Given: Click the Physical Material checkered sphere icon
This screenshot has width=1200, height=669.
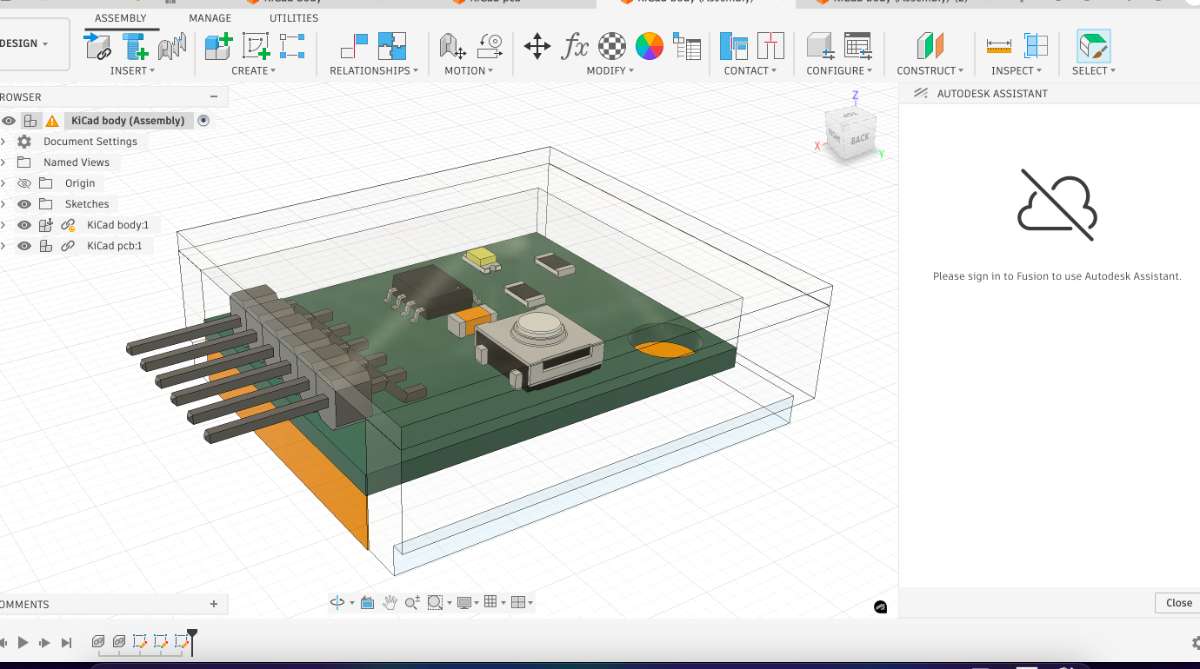Looking at the screenshot, I should (612, 46).
